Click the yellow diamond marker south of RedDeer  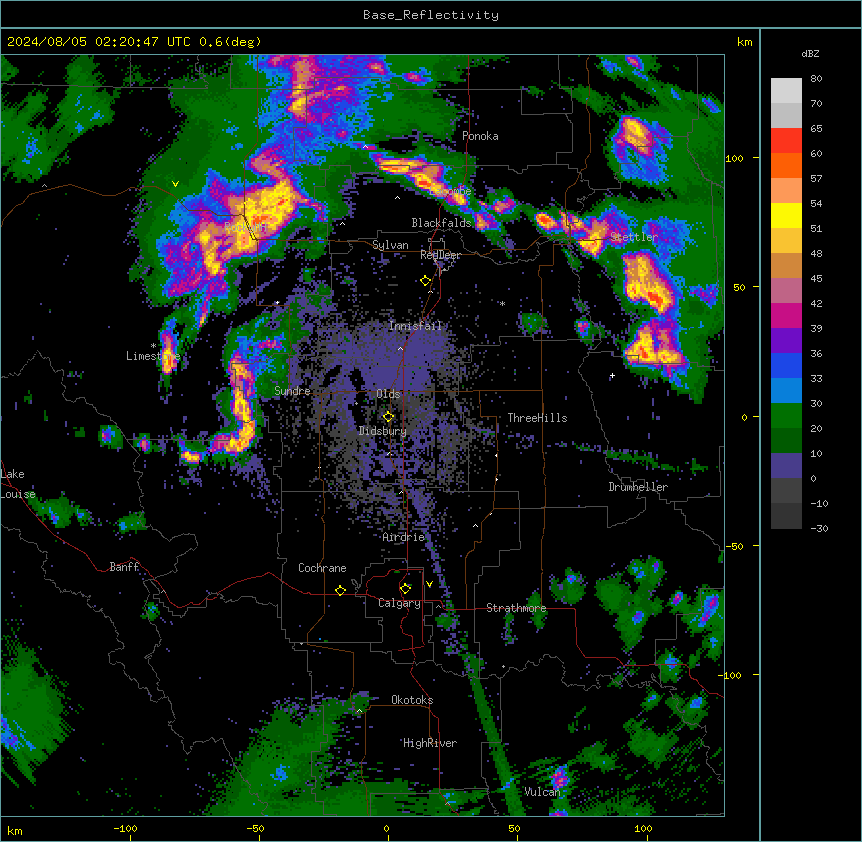pos(425,281)
